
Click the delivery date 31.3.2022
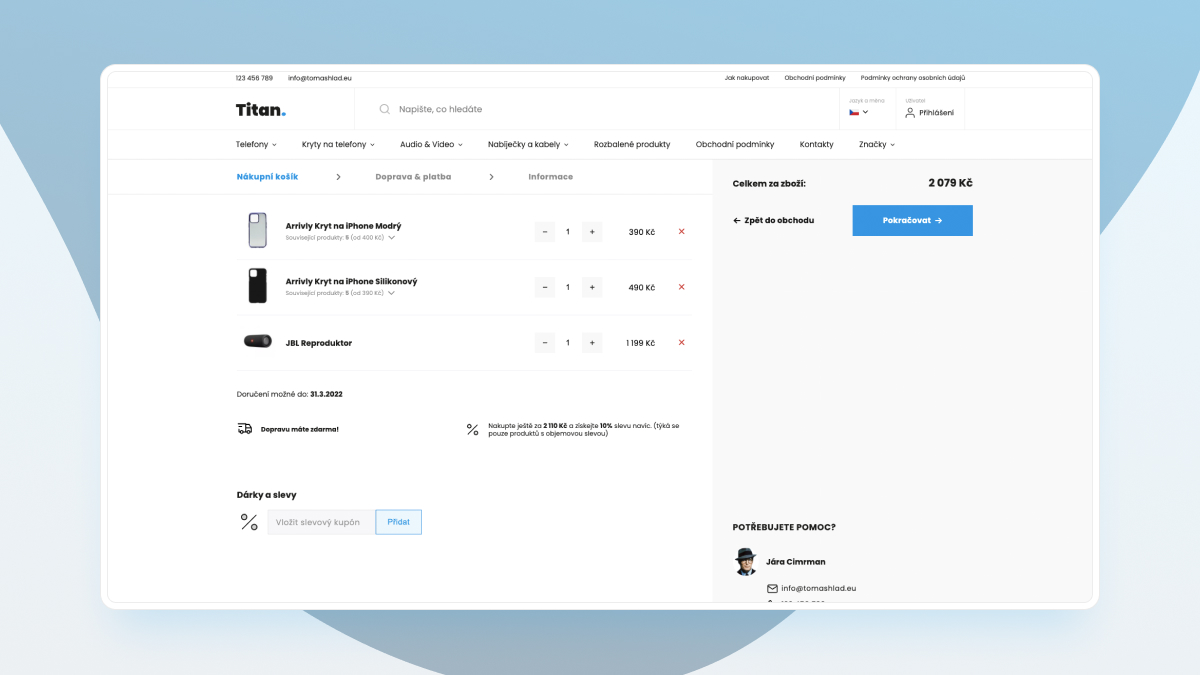pyautogui.click(x=326, y=394)
